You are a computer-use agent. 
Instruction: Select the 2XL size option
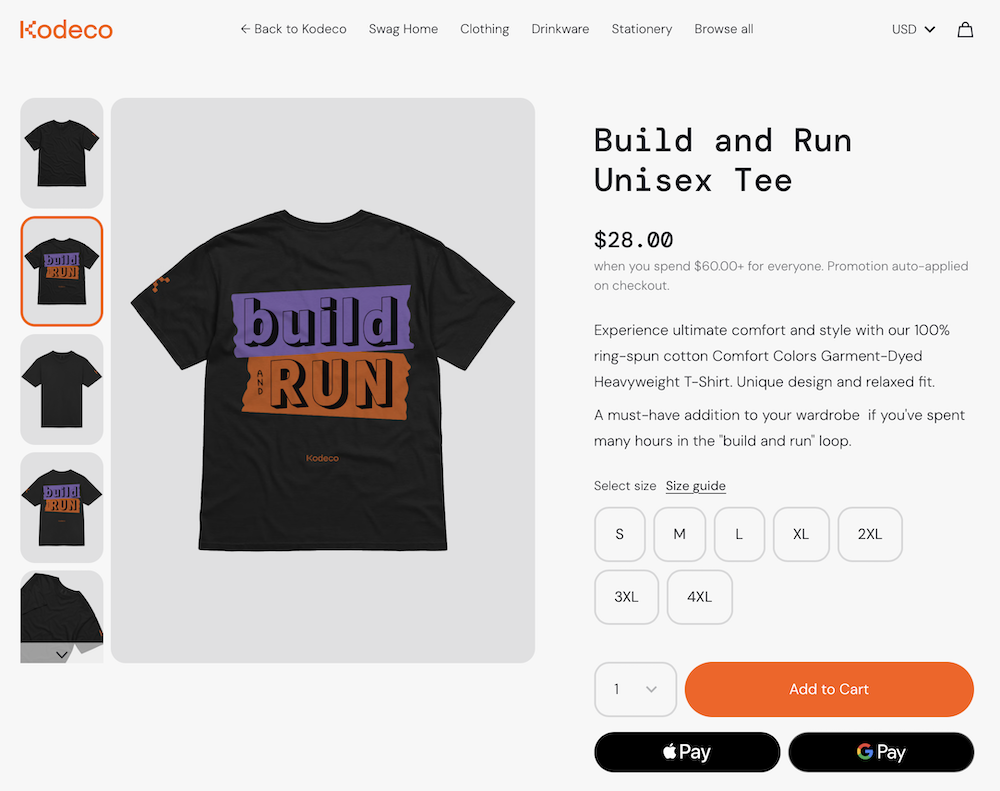pos(870,534)
